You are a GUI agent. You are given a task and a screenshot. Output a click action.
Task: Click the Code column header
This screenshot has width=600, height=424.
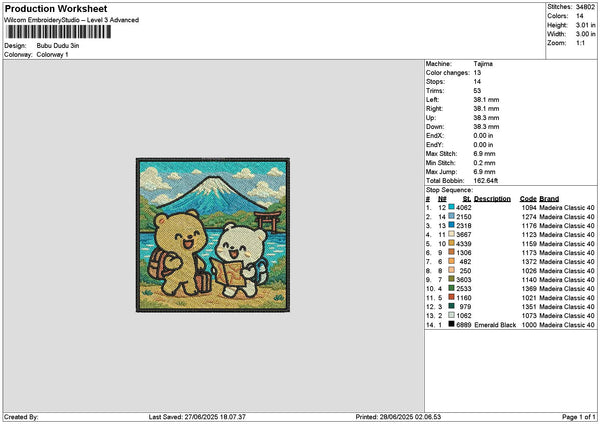pos(528,199)
